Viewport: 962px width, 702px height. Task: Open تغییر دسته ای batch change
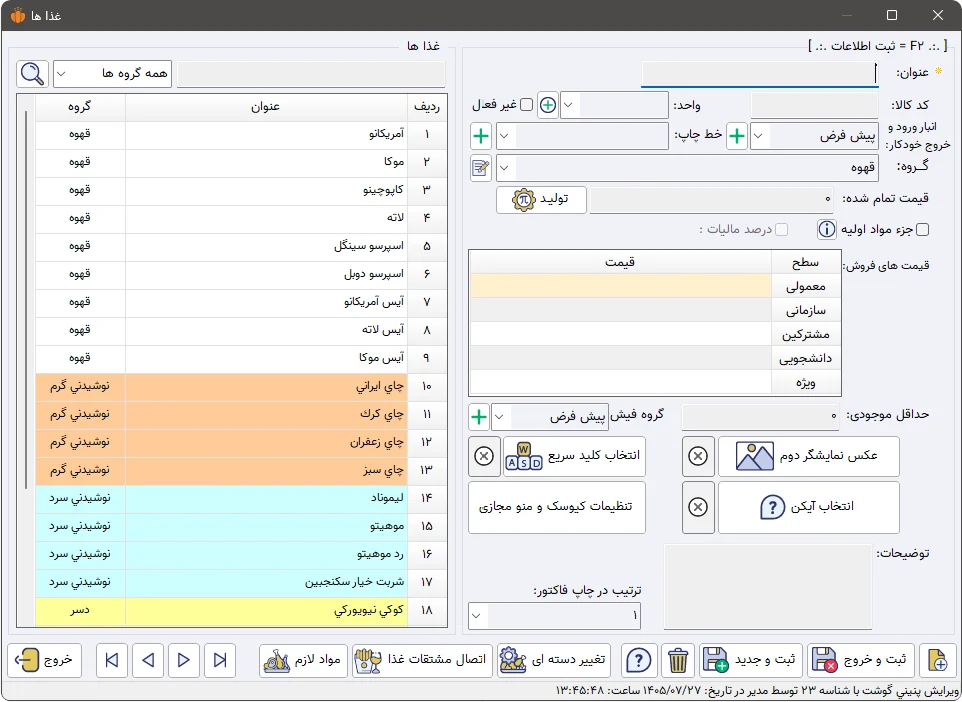click(554, 661)
